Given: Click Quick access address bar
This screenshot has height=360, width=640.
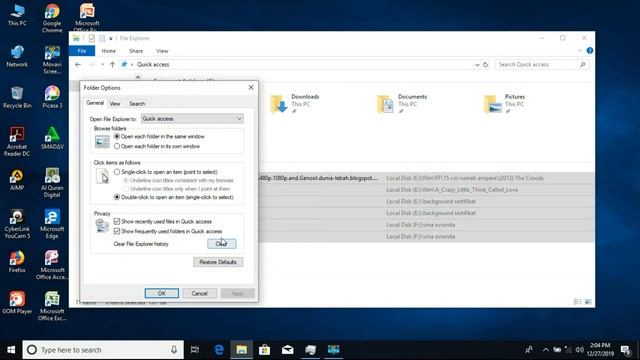Looking at the screenshot, I should coord(300,64).
